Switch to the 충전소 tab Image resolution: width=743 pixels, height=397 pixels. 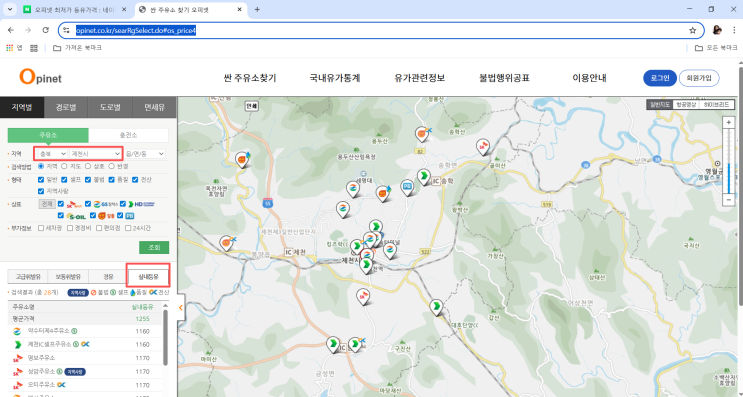click(x=128, y=135)
